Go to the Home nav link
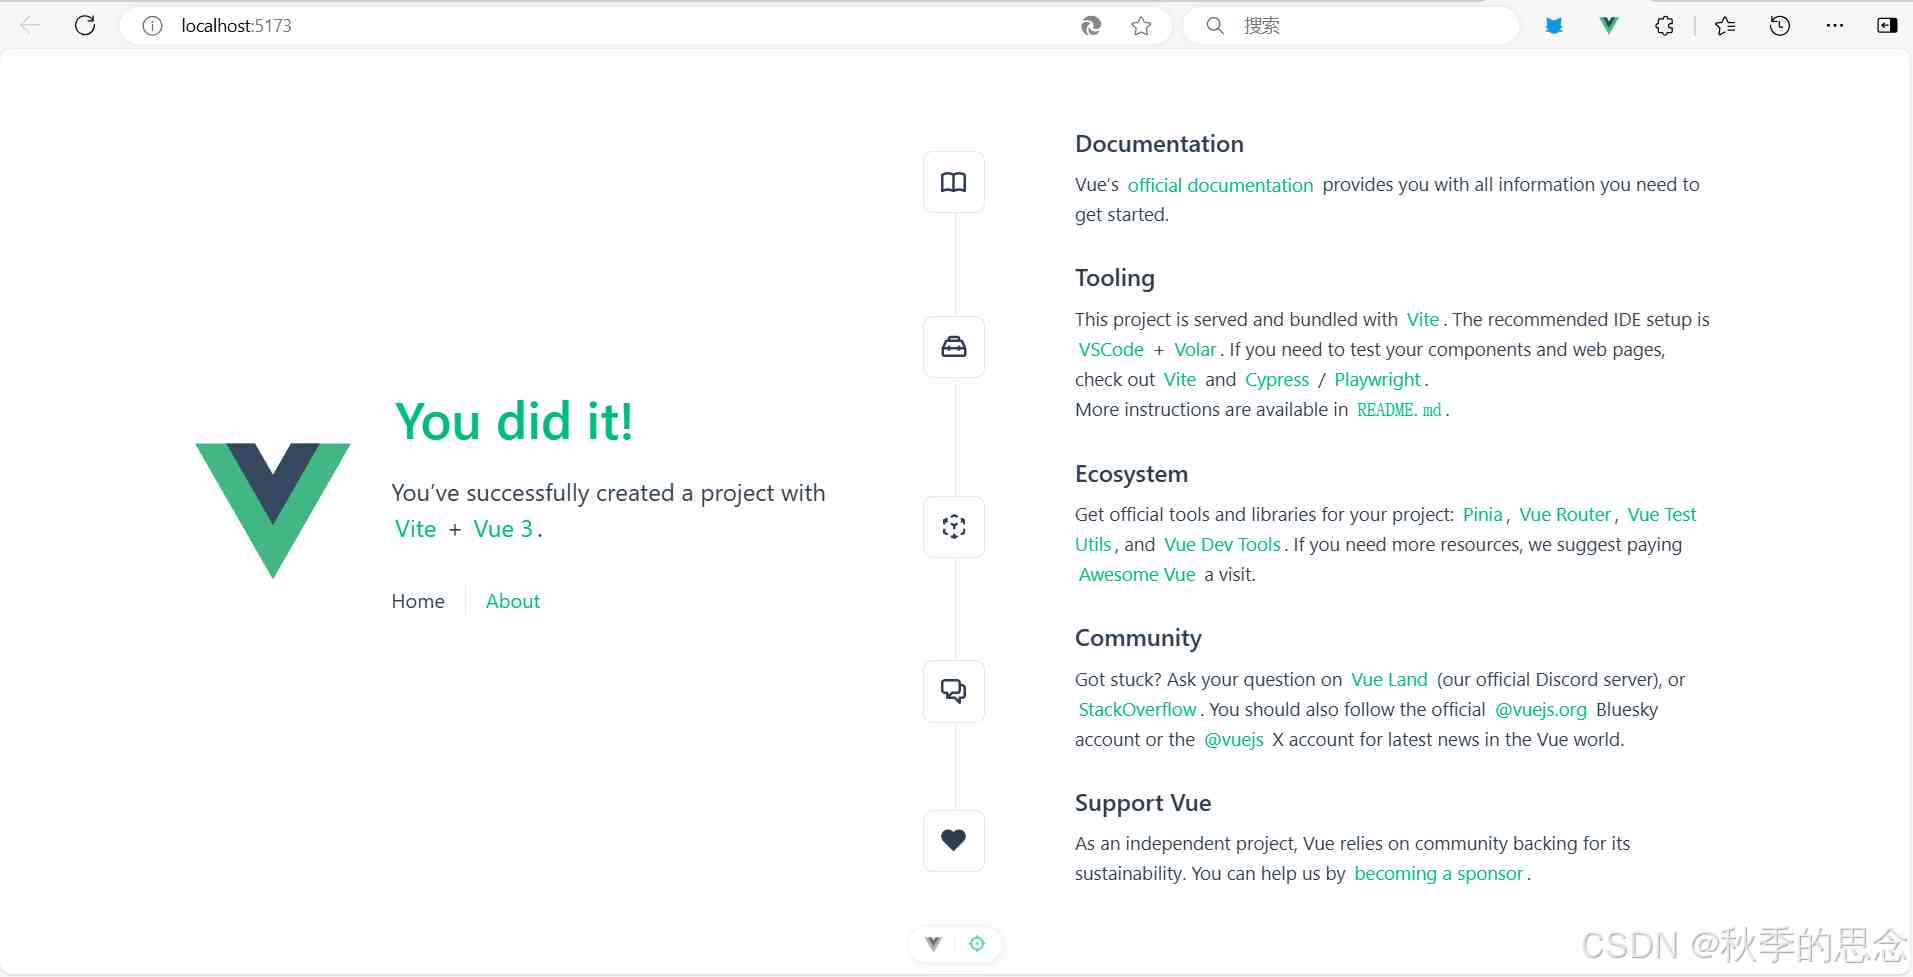Image resolution: width=1913 pixels, height=977 pixels. click(418, 601)
